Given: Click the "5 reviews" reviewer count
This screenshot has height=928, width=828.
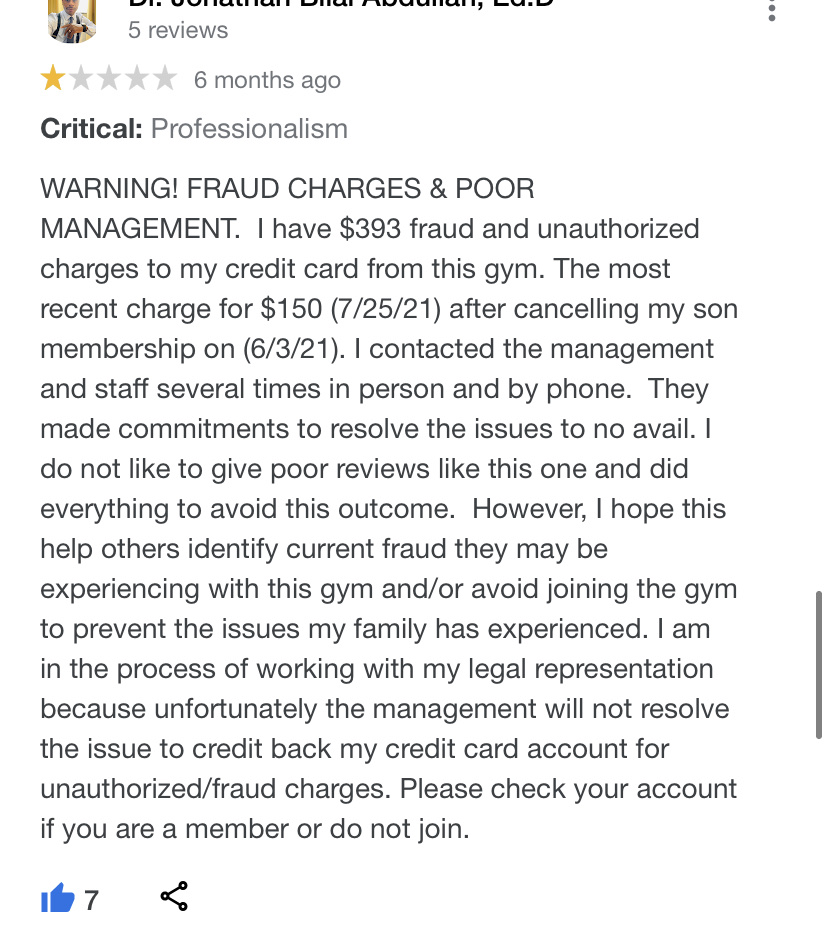Looking at the screenshot, I should (178, 30).
